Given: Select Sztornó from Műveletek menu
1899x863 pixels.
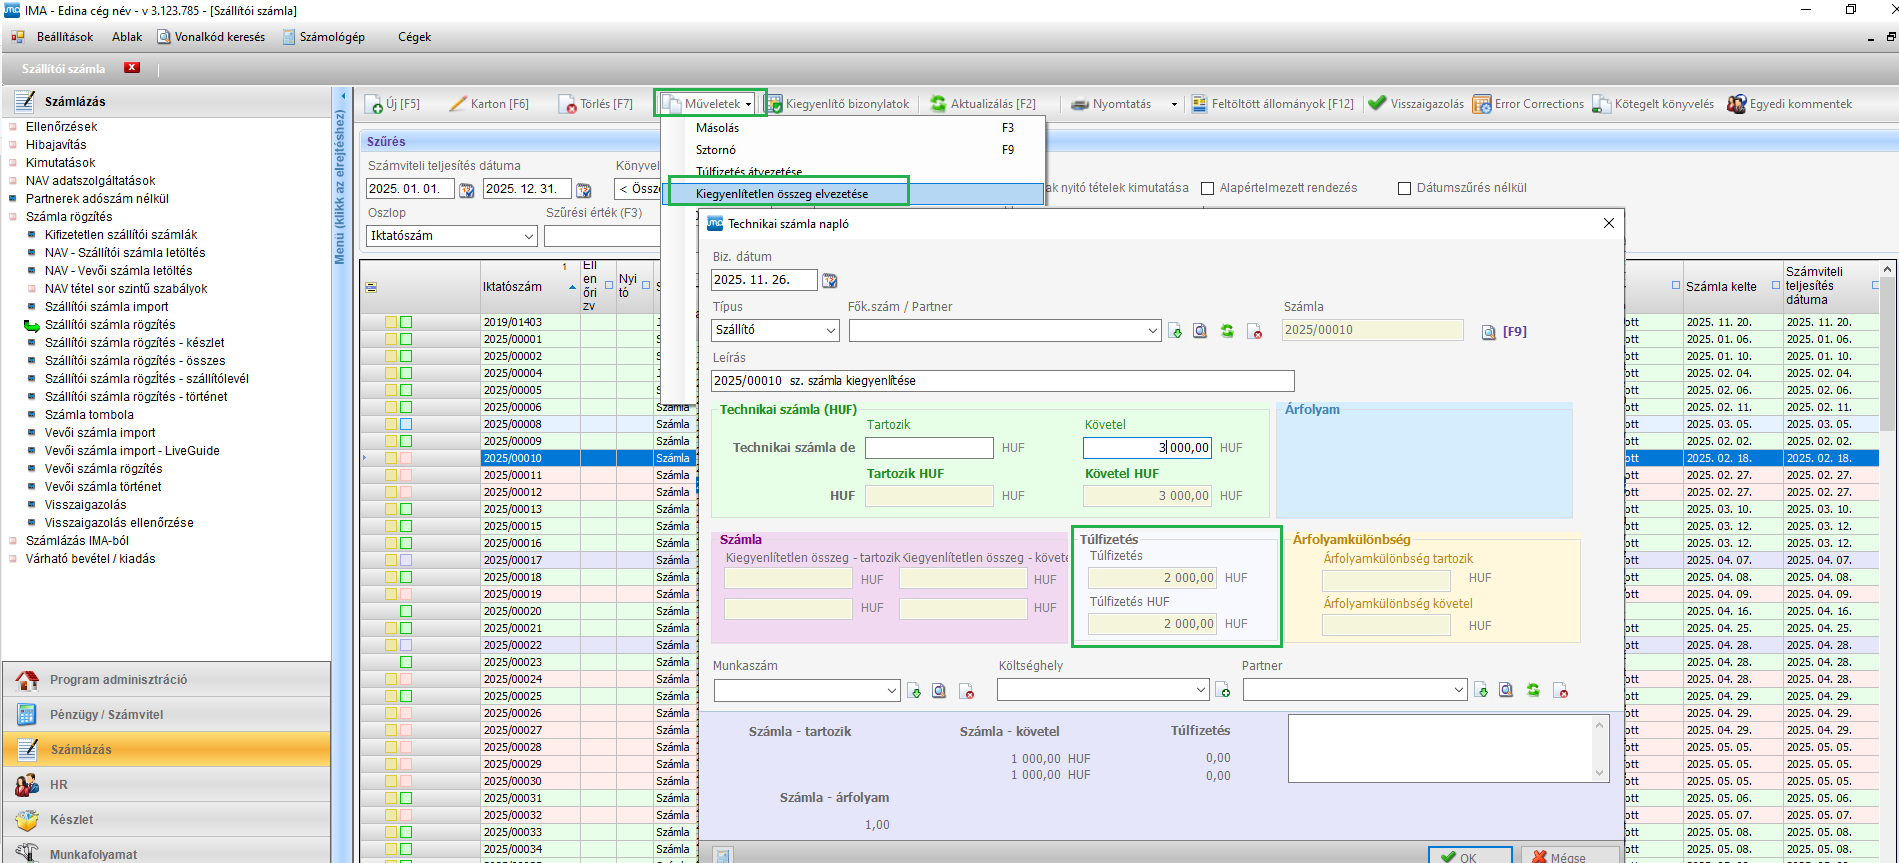Looking at the screenshot, I should tap(716, 150).
